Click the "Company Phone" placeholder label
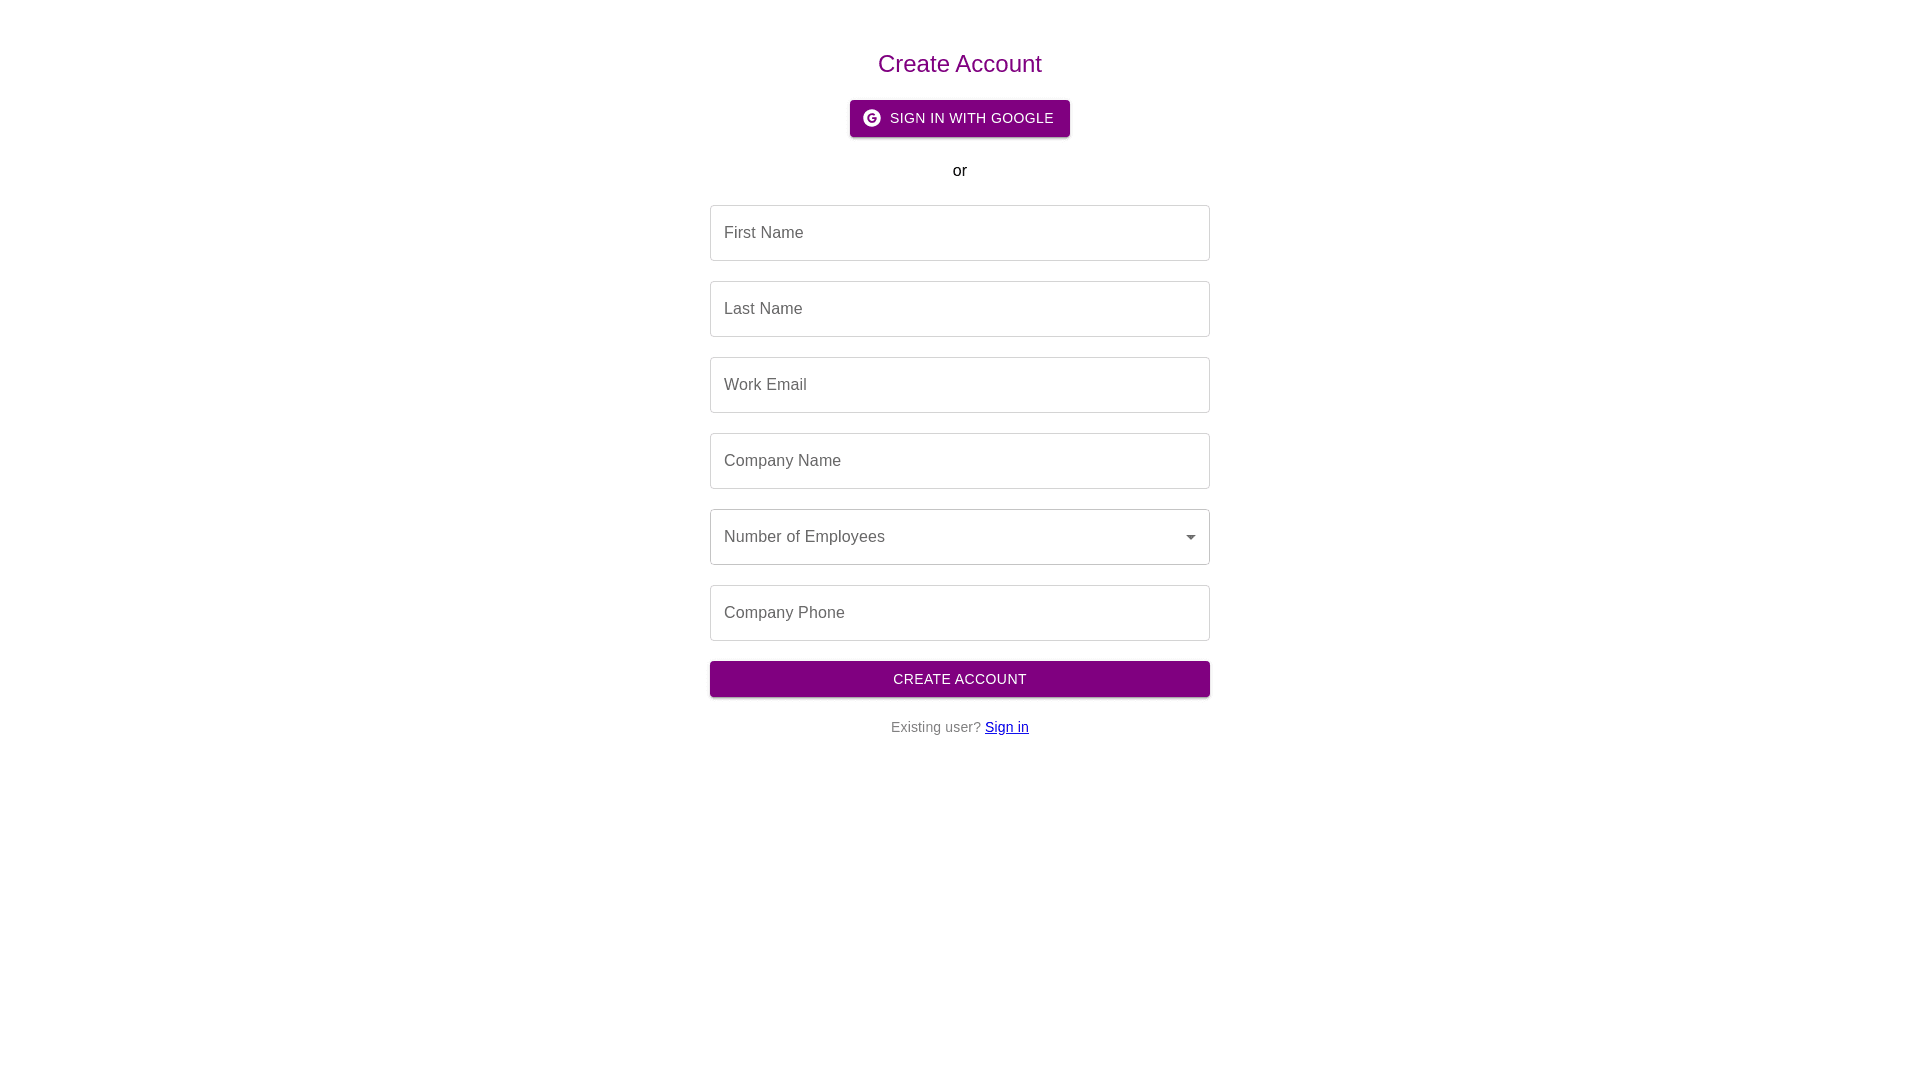 [784, 613]
